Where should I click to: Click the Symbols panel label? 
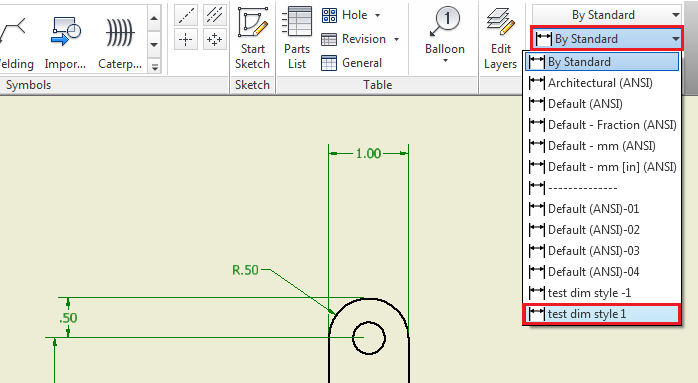28,85
